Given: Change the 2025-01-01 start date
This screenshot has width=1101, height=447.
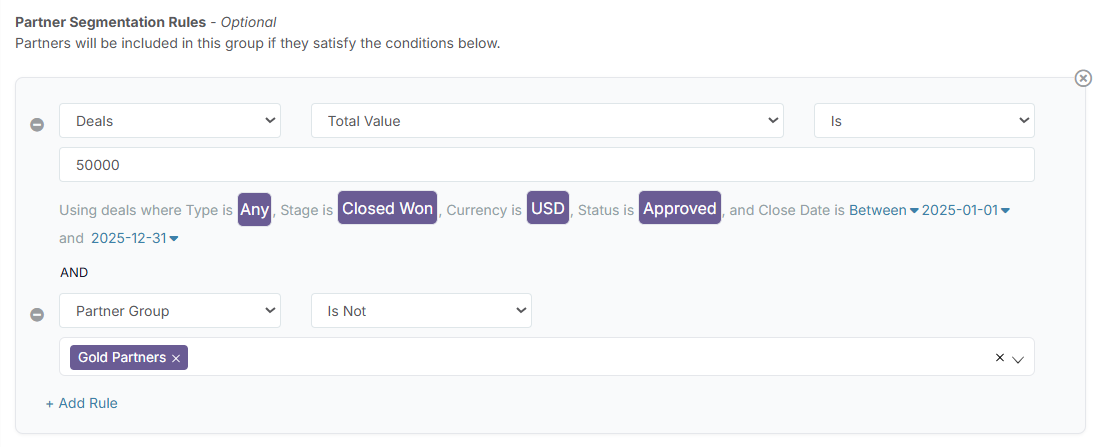Looking at the screenshot, I should click(x=965, y=210).
